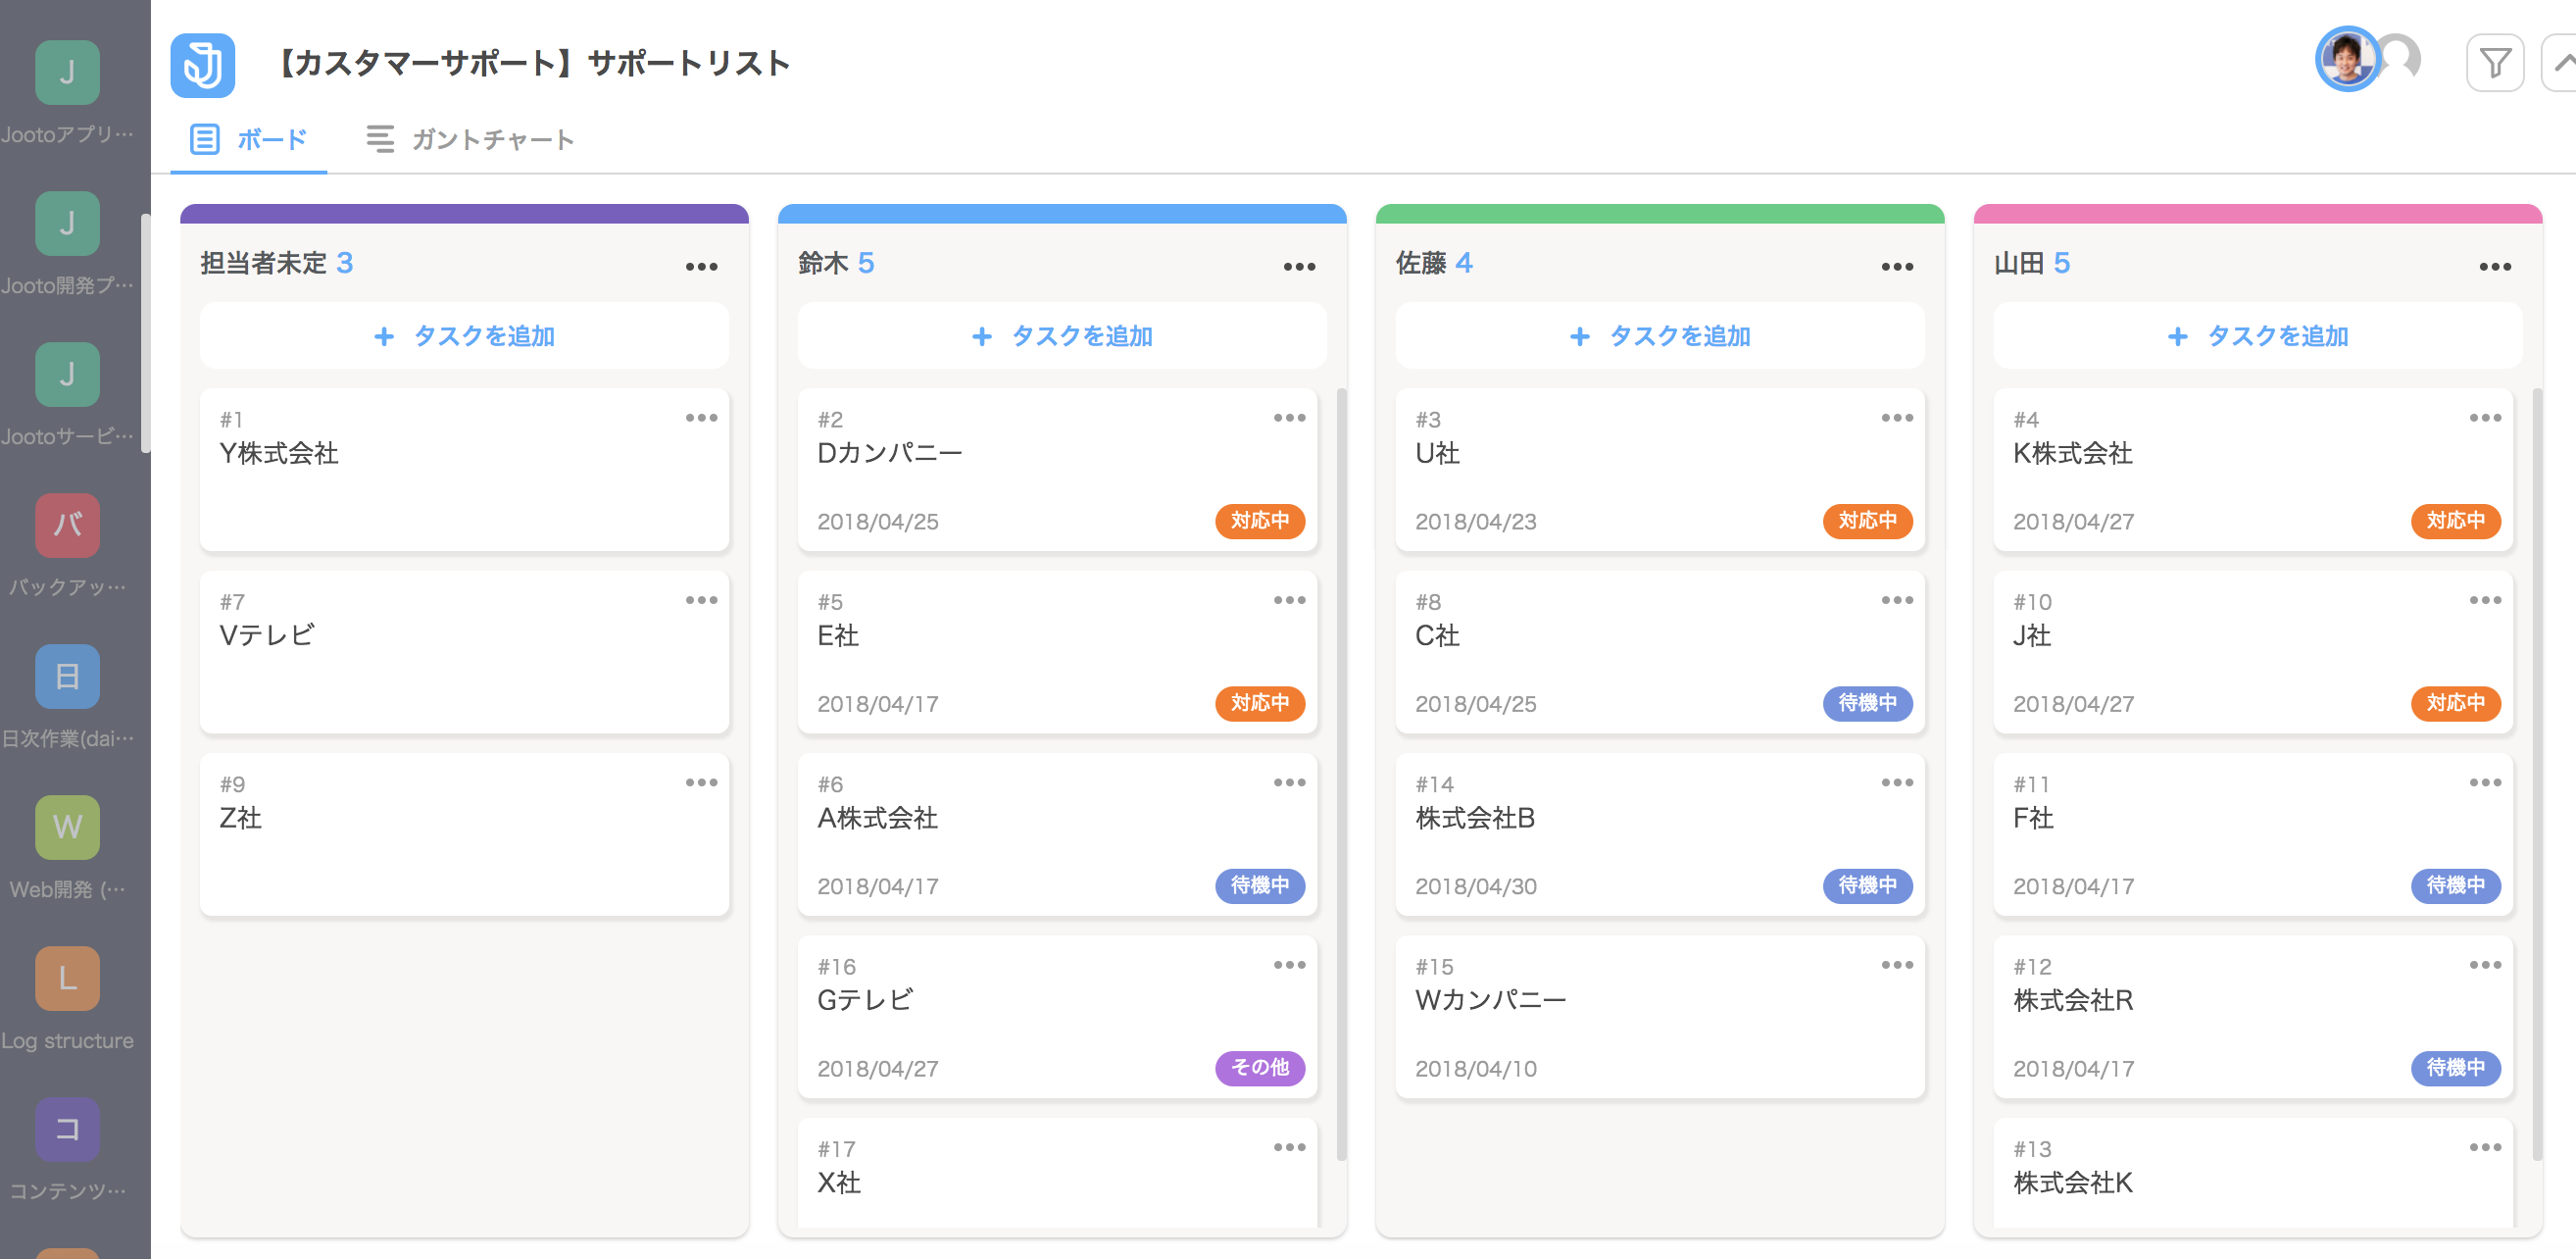Open menu for Vテレビ card

pyautogui.click(x=702, y=600)
